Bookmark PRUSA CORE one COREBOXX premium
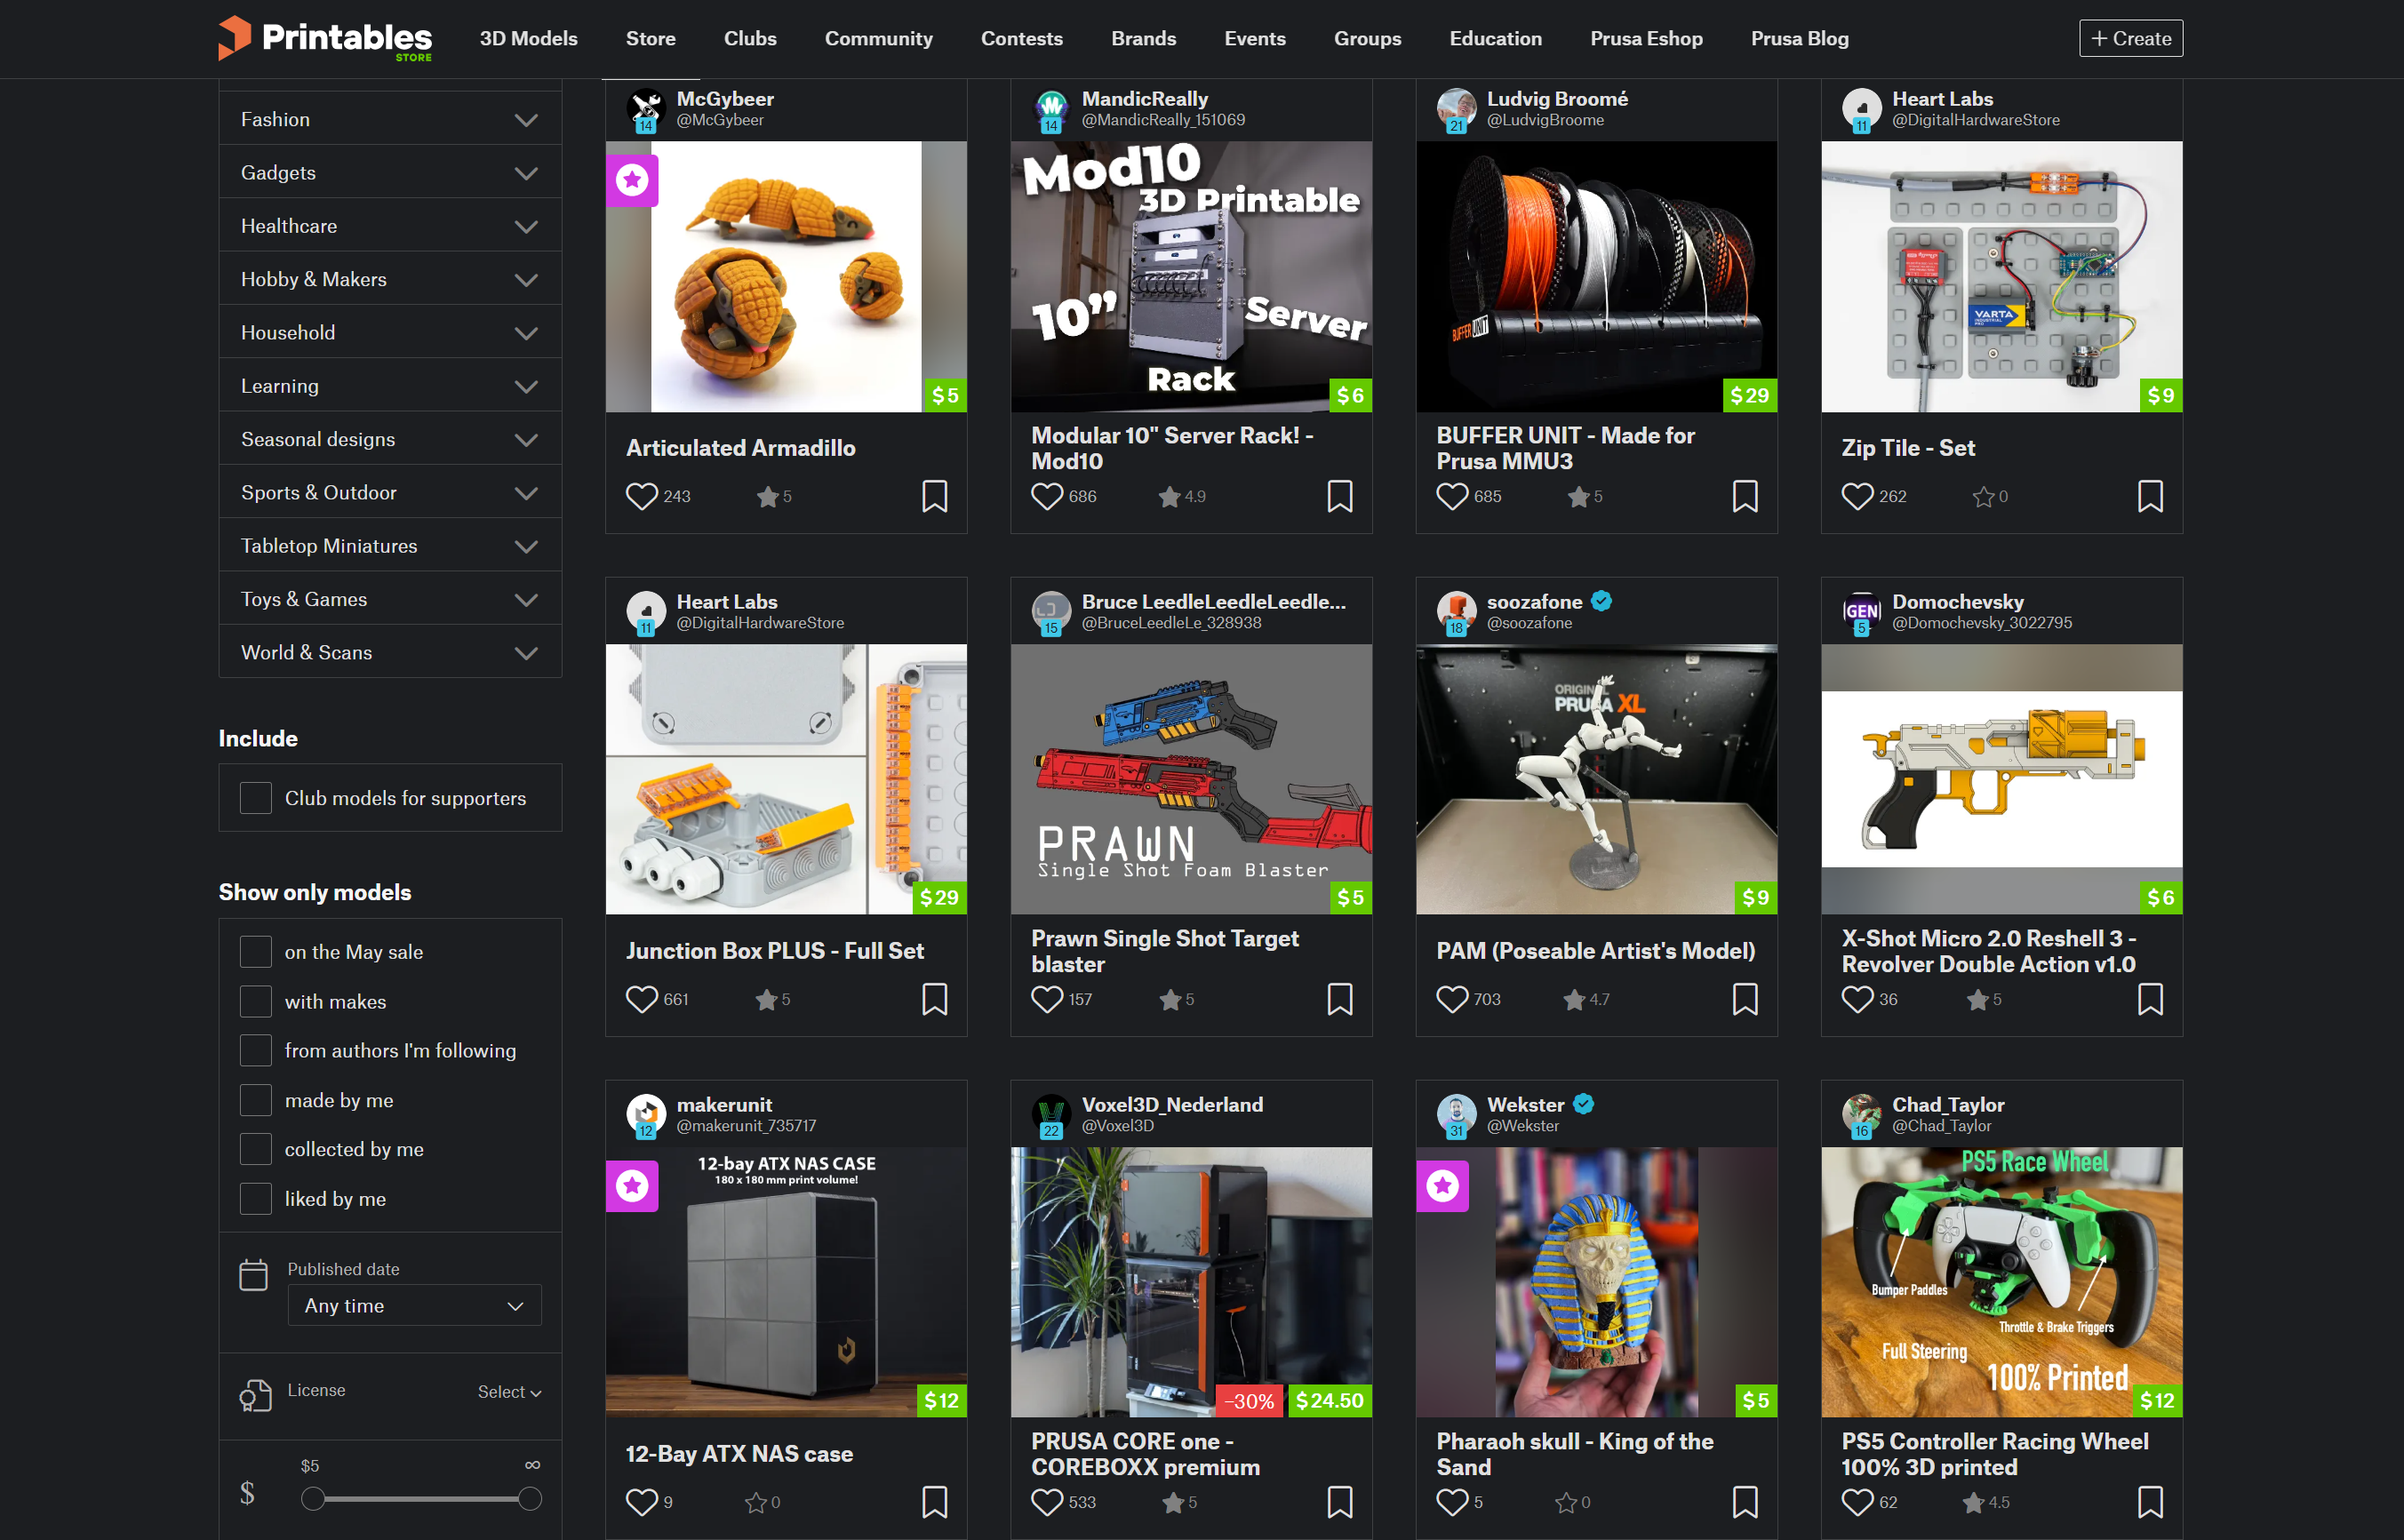This screenshot has height=1540, width=2404. pyautogui.click(x=1339, y=1502)
